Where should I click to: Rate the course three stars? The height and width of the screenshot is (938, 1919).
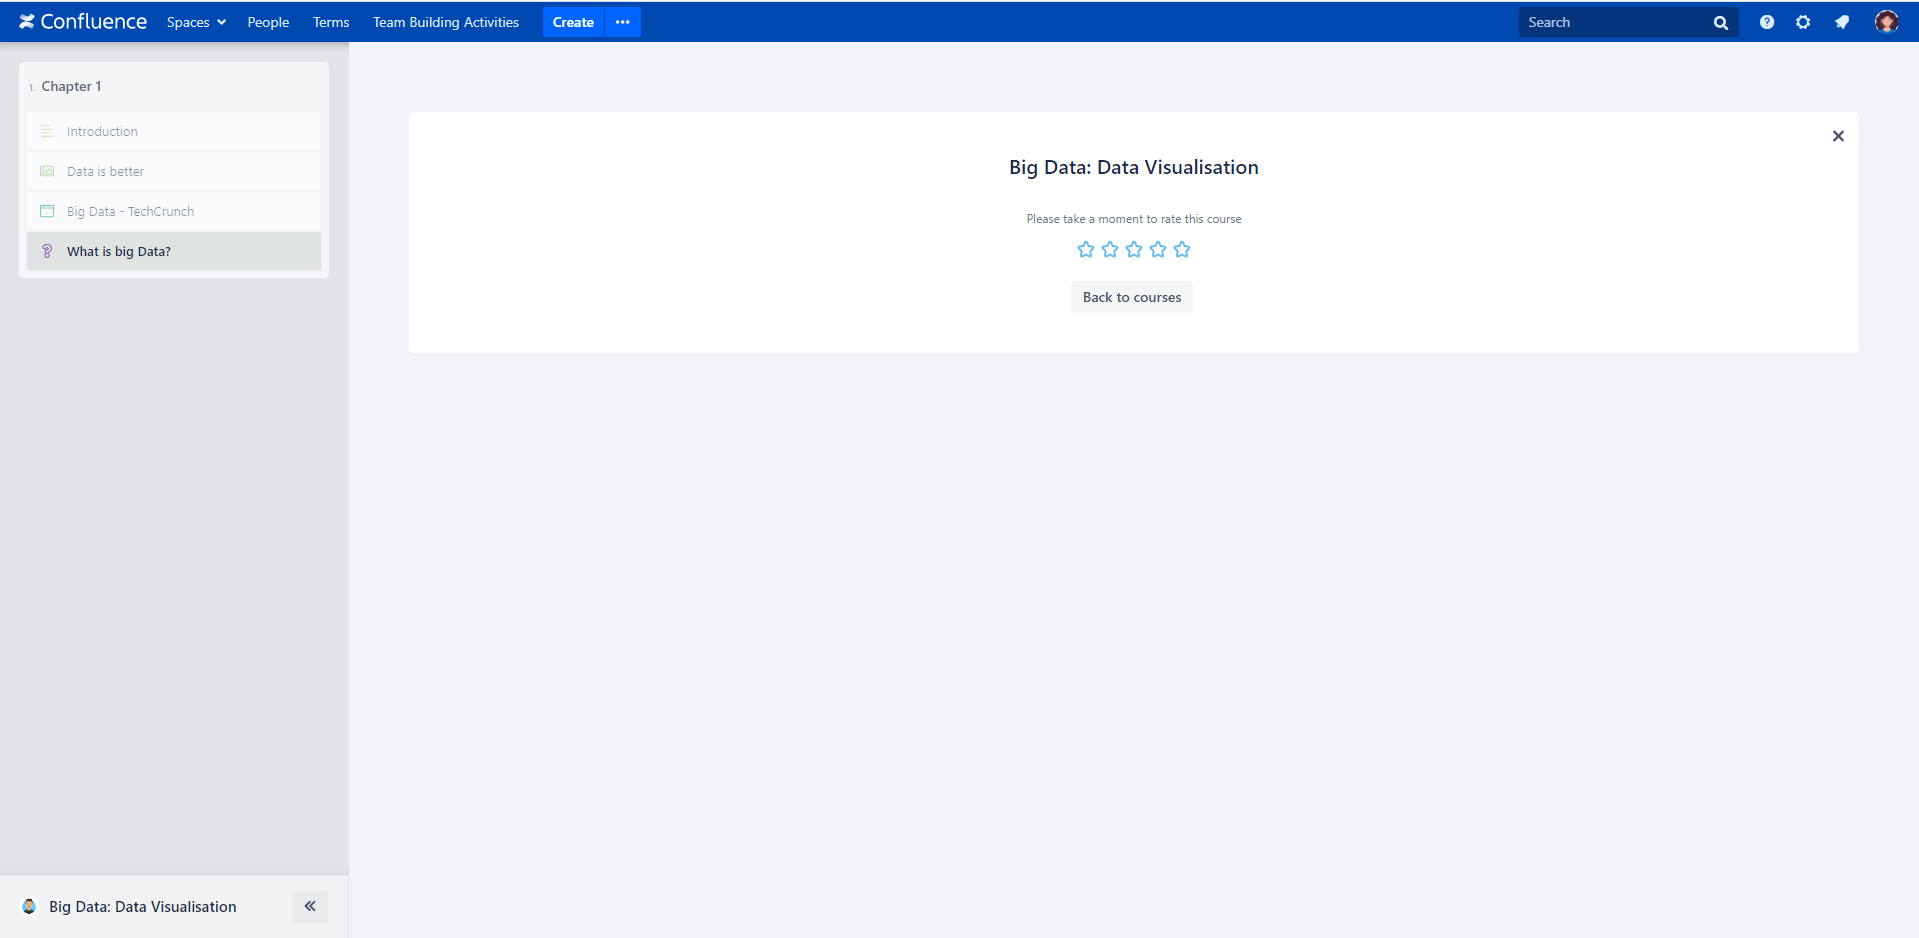tap(1134, 249)
